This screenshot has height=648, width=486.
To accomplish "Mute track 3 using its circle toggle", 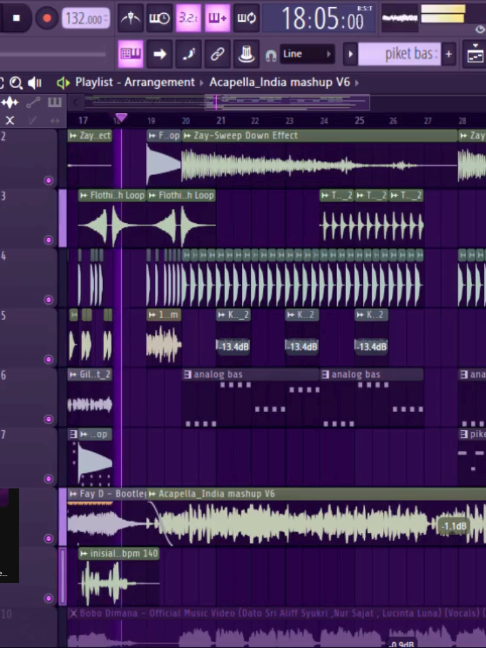I will (x=48, y=240).
